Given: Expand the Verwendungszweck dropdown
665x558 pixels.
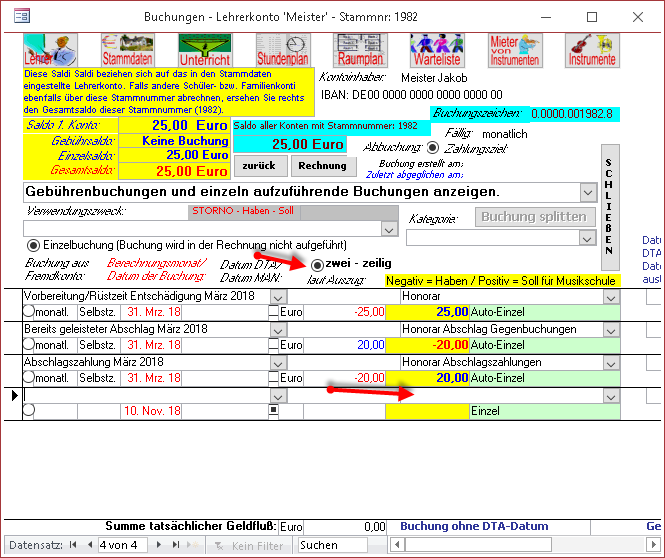Looking at the screenshot, I should coord(389,229).
